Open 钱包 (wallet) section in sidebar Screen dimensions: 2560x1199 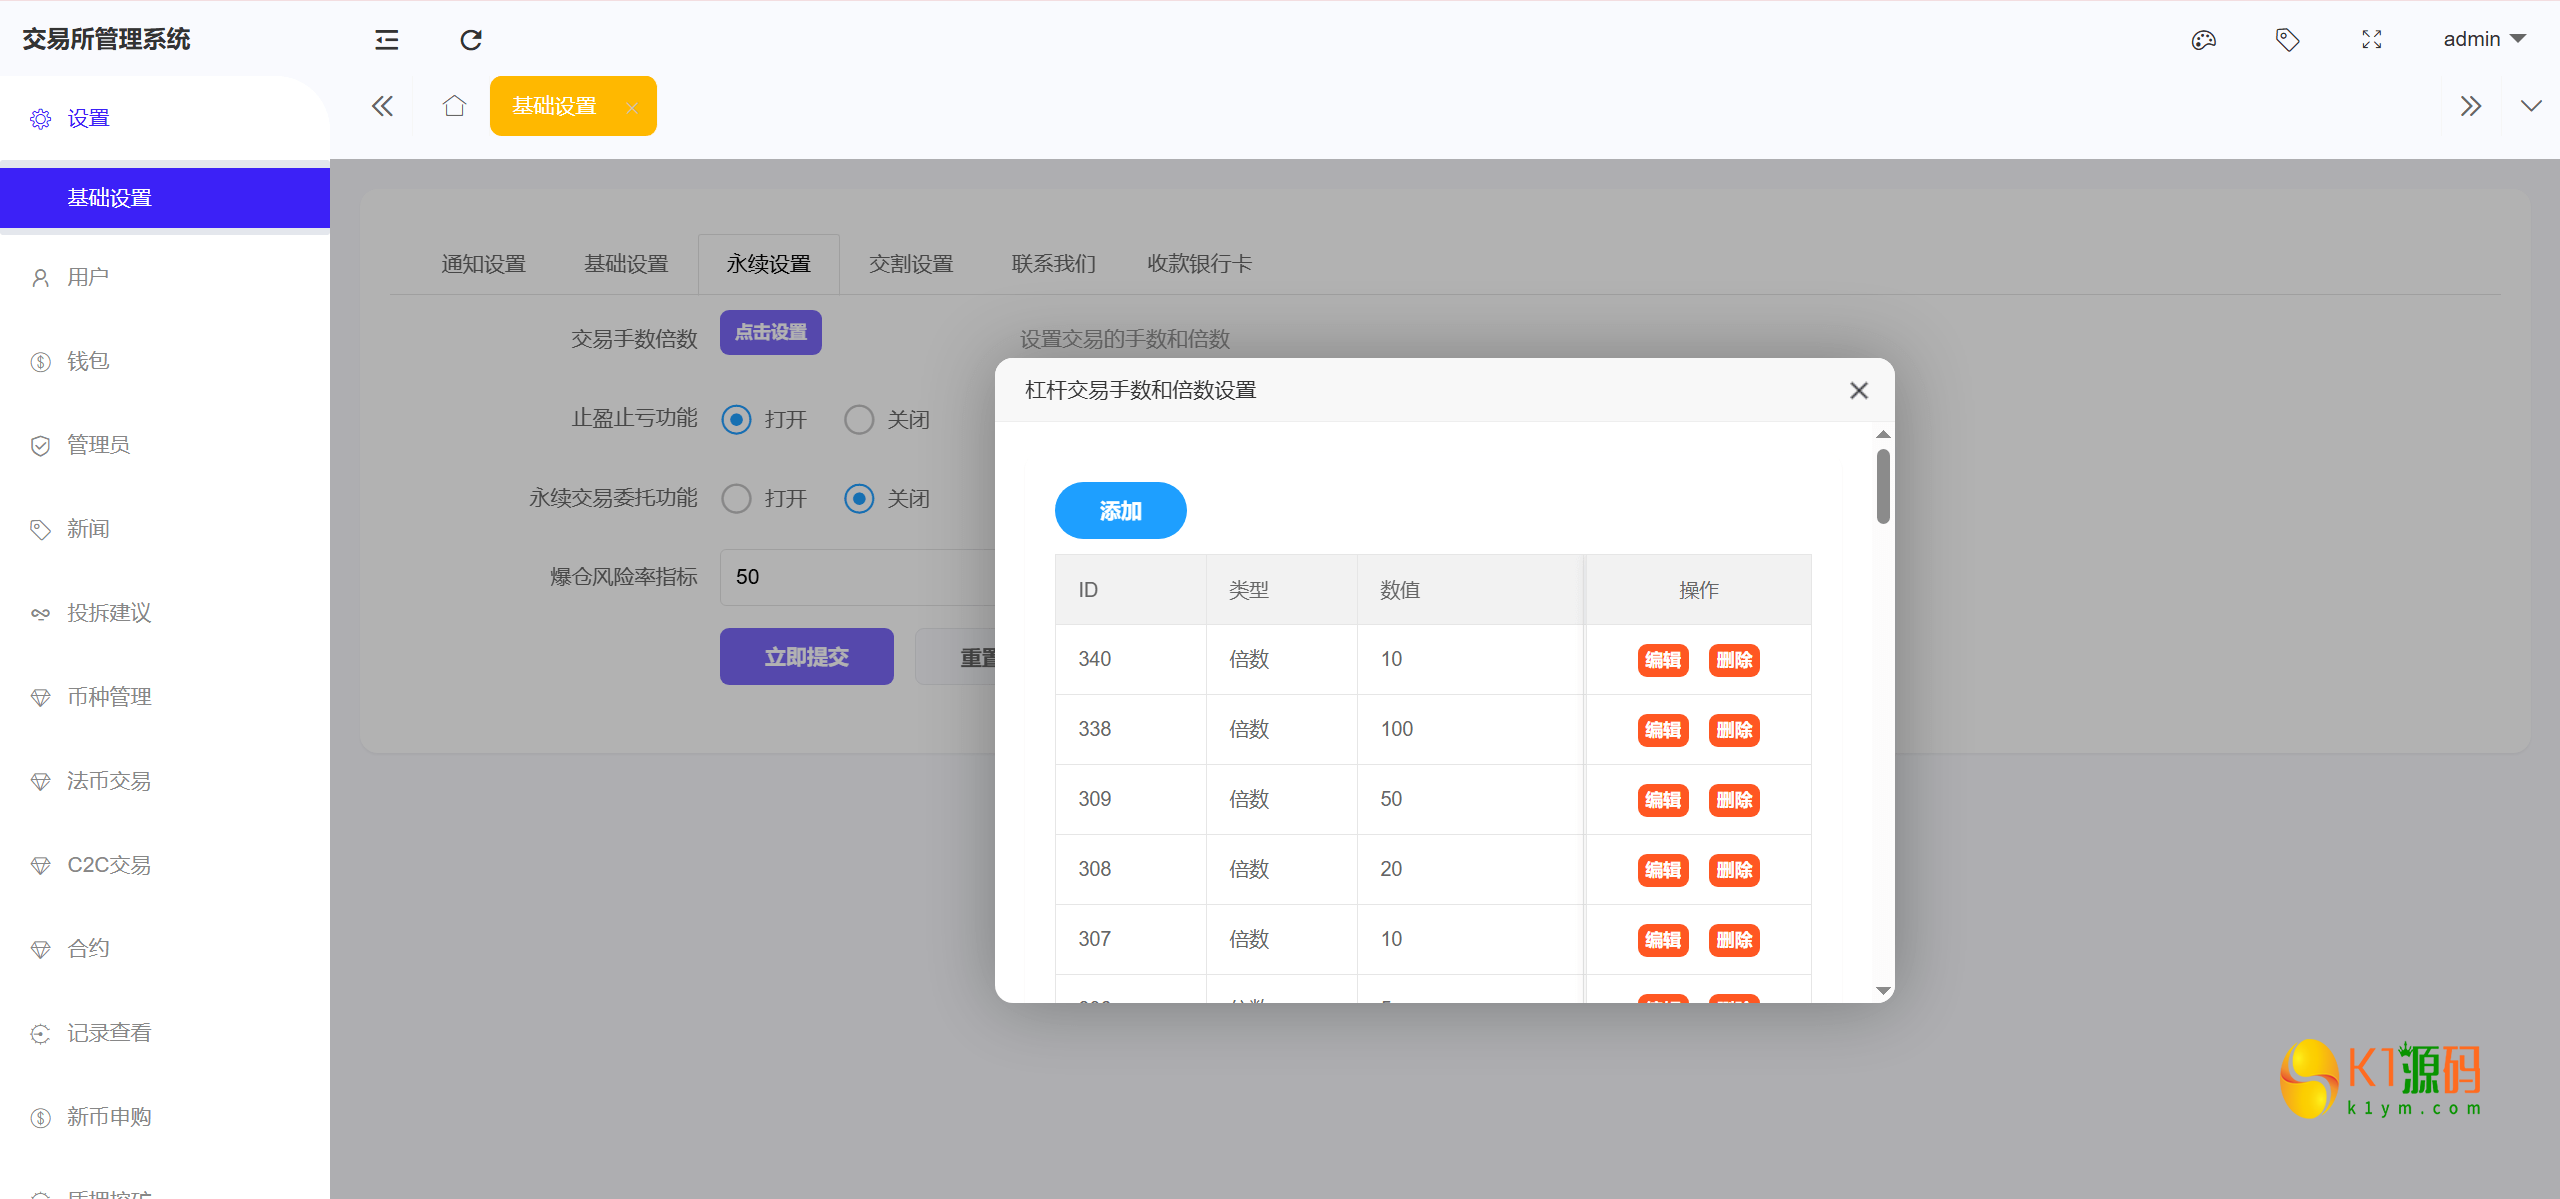pos(87,361)
